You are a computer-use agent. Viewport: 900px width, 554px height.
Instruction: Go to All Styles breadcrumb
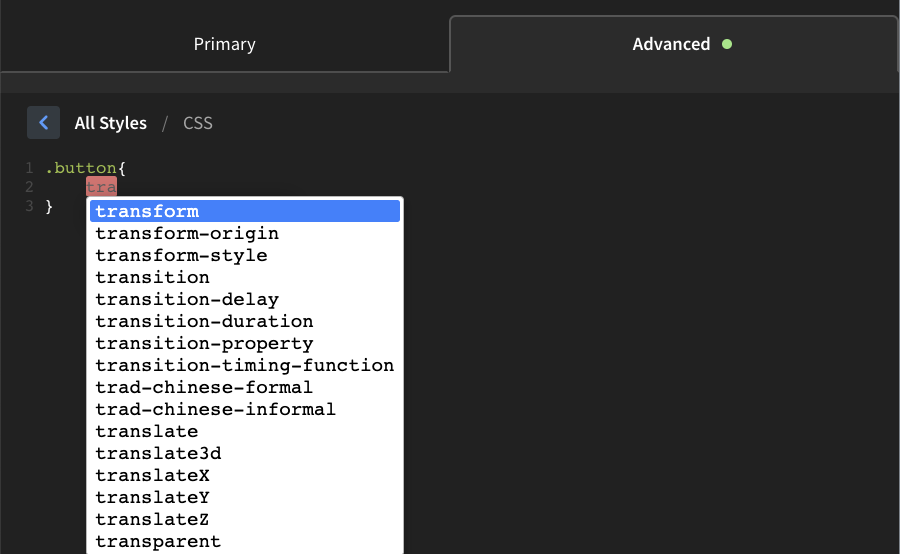point(111,123)
